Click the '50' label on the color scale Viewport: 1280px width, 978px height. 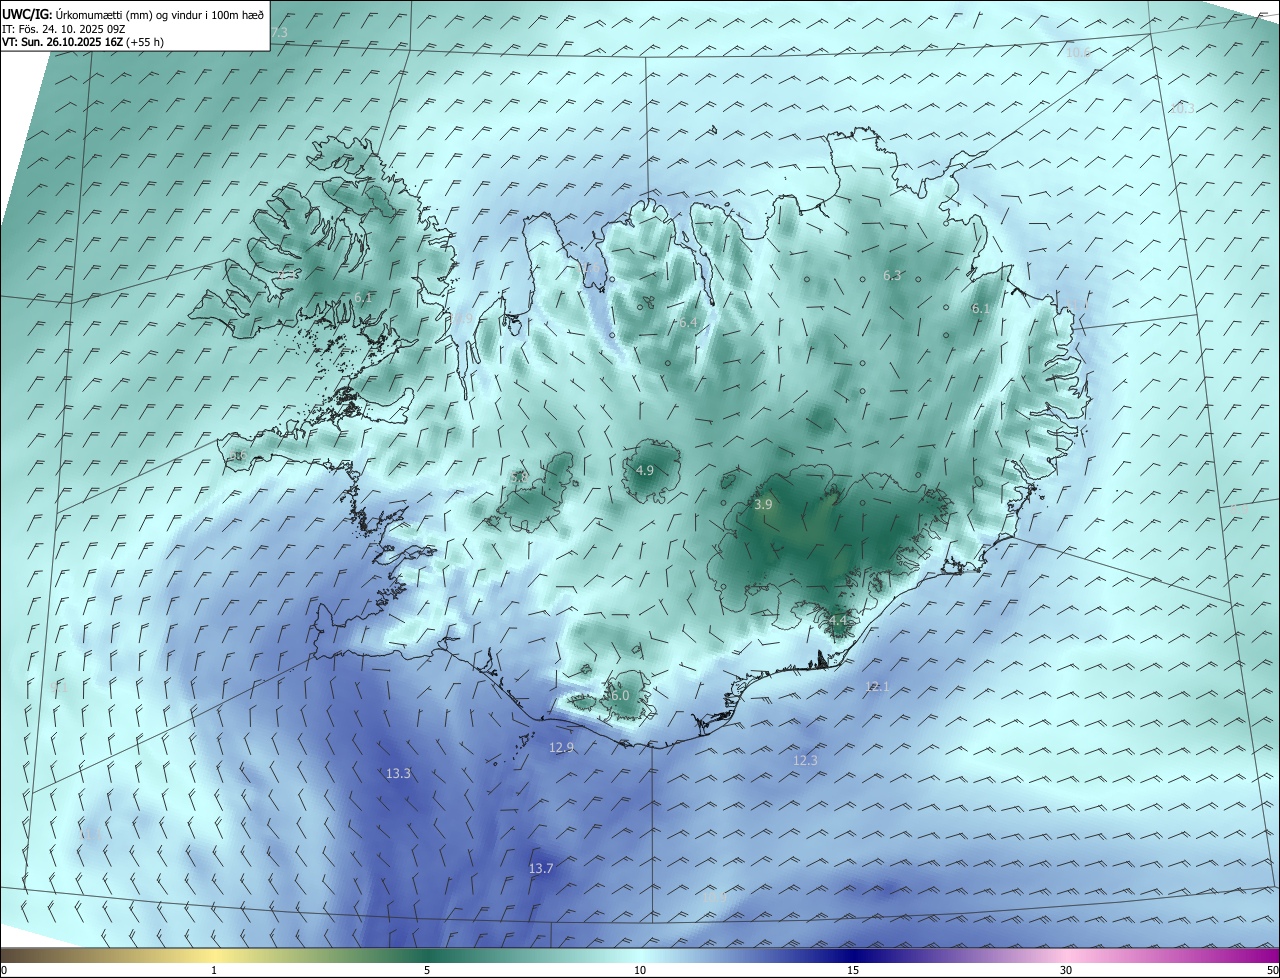(x=1271, y=970)
